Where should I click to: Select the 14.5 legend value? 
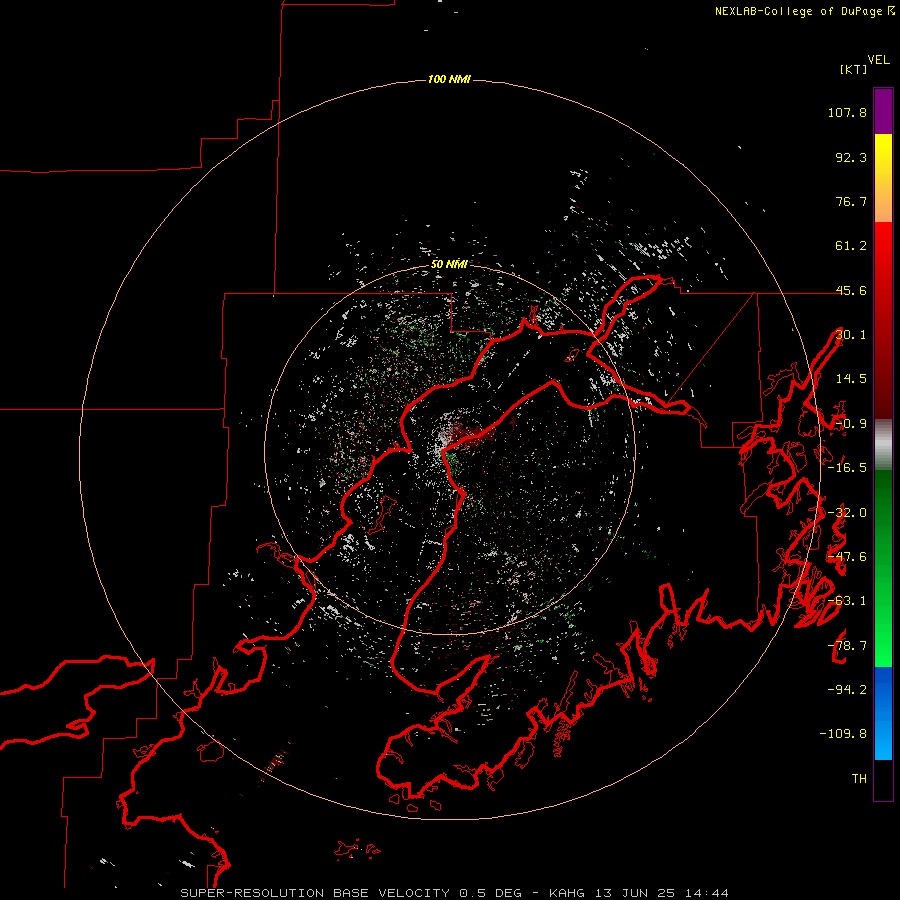(851, 379)
